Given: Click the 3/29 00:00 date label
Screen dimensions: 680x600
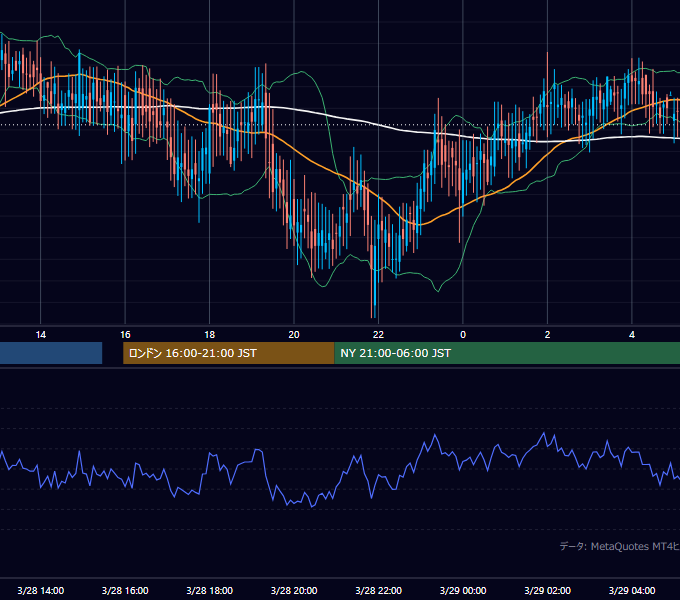Looking at the screenshot, I should pyautogui.click(x=463, y=590).
